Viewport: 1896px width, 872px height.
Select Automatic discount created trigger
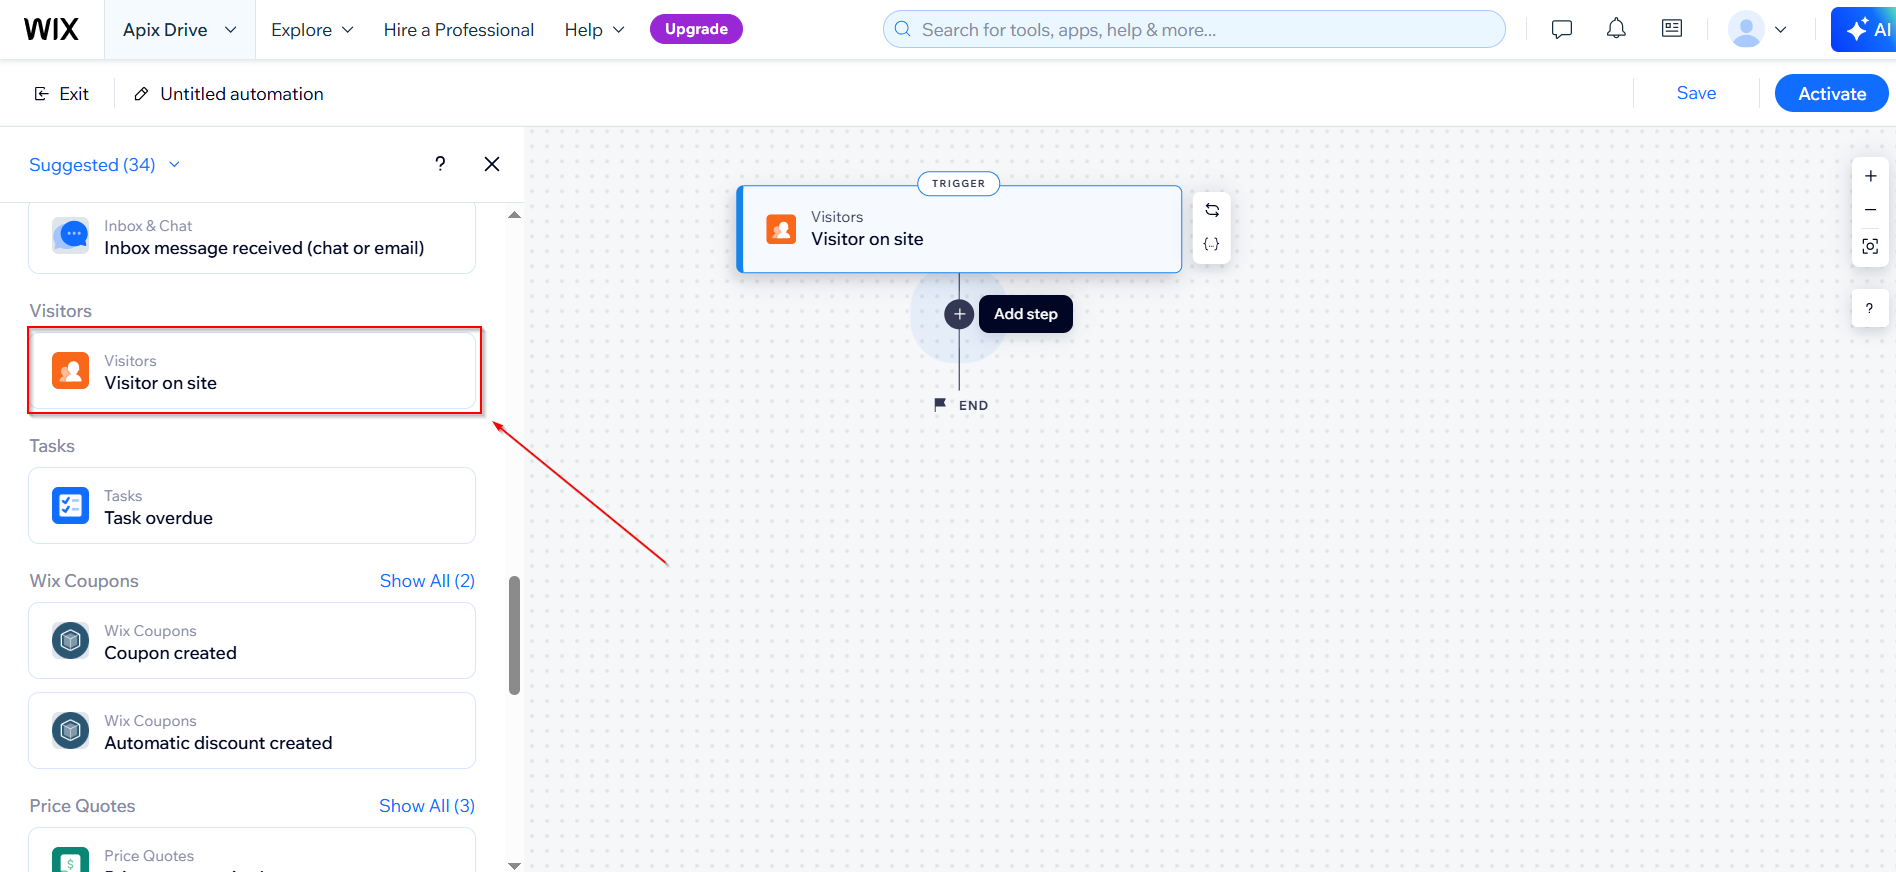(x=252, y=731)
